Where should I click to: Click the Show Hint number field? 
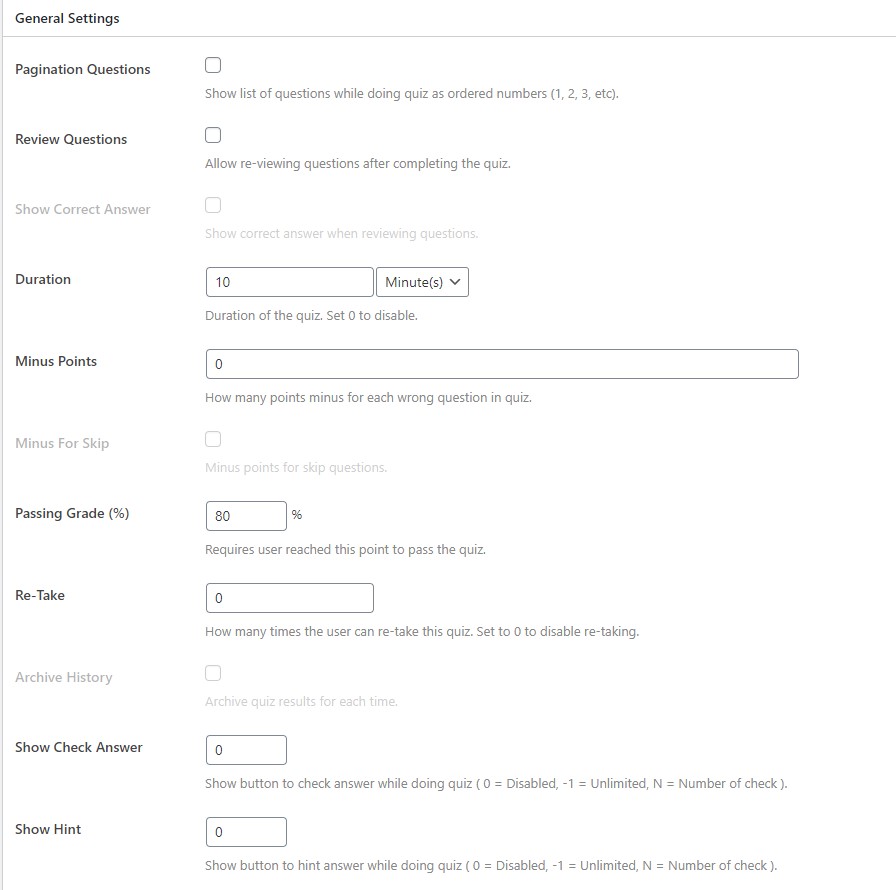[x=246, y=832]
